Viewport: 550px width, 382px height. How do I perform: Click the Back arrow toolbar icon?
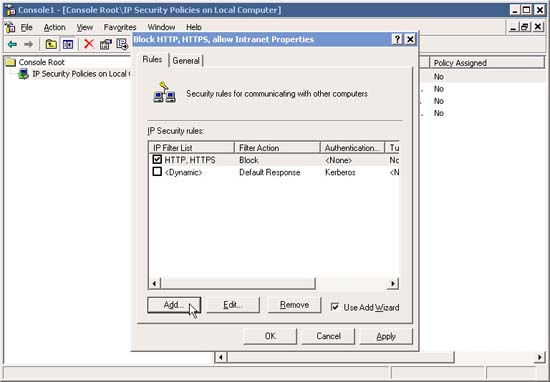pyautogui.click(x=12, y=44)
